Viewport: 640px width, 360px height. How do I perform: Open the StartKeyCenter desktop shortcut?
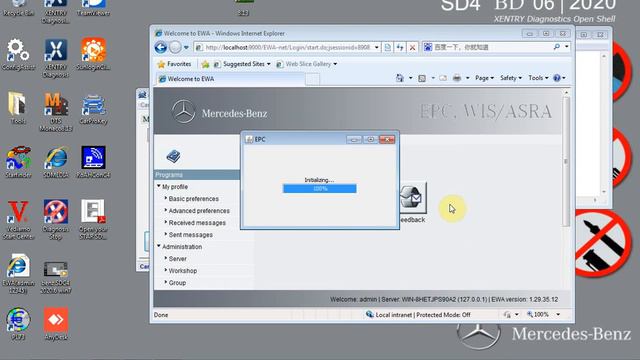click(18, 162)
